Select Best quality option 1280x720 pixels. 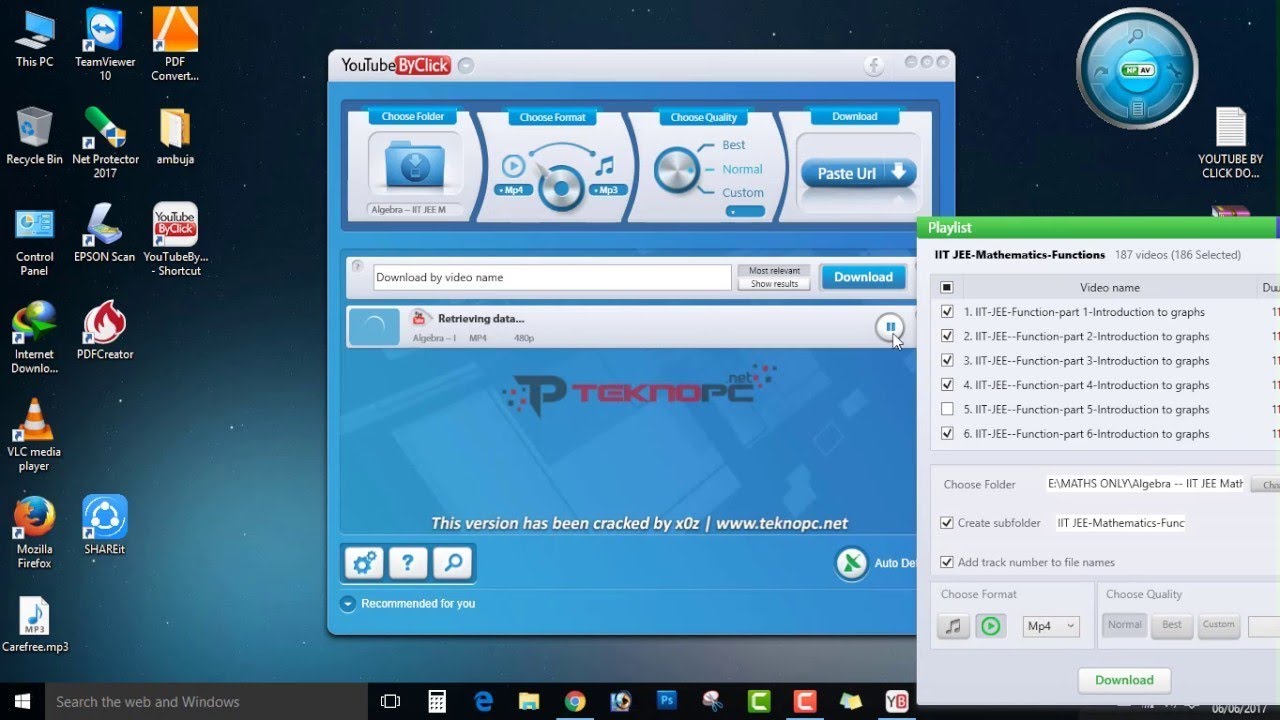pos(734,145)
